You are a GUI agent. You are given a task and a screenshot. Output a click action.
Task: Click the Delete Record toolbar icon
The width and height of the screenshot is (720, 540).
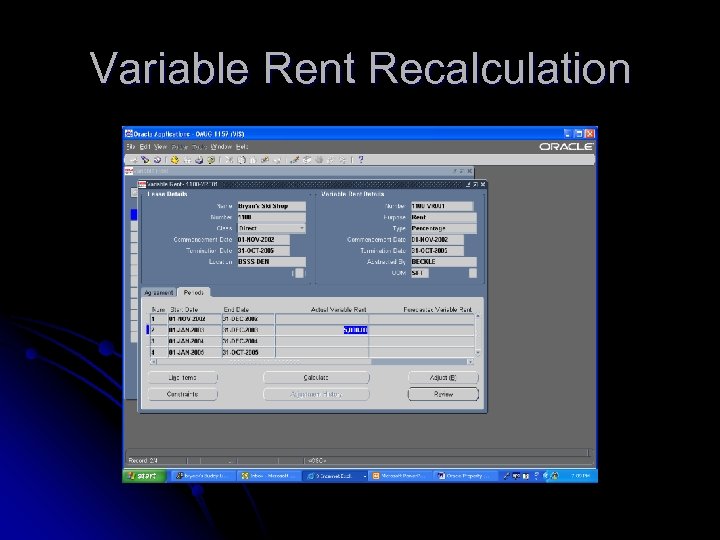tap(277, 160)
